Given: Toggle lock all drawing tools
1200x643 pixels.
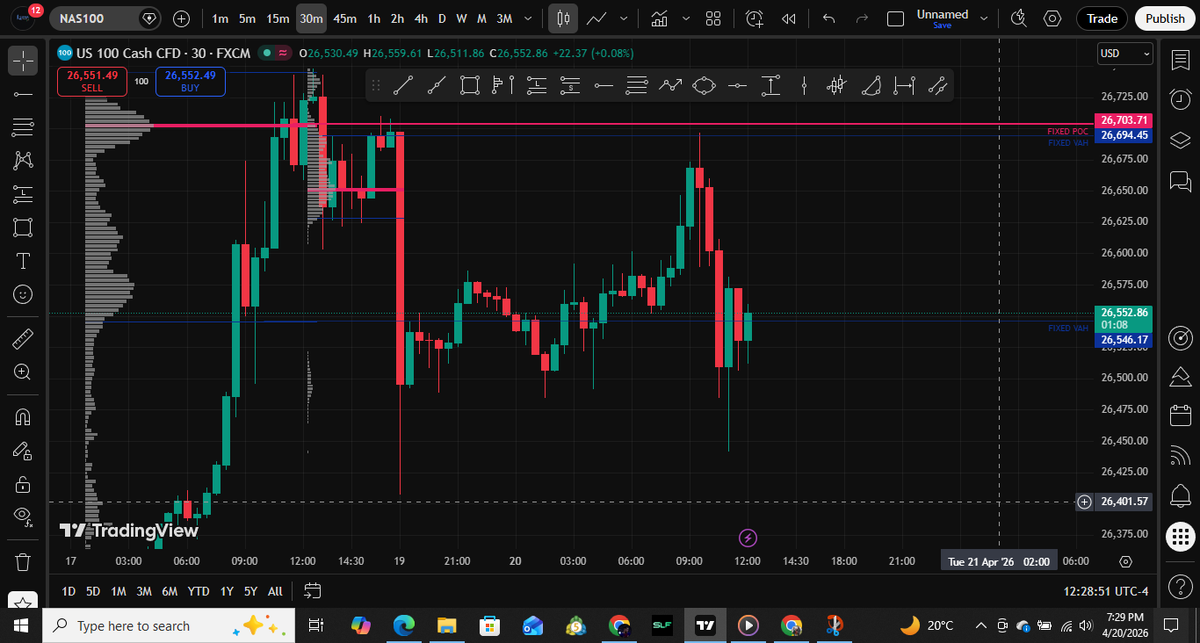Looking at the screenshot, I should [22, 484].
